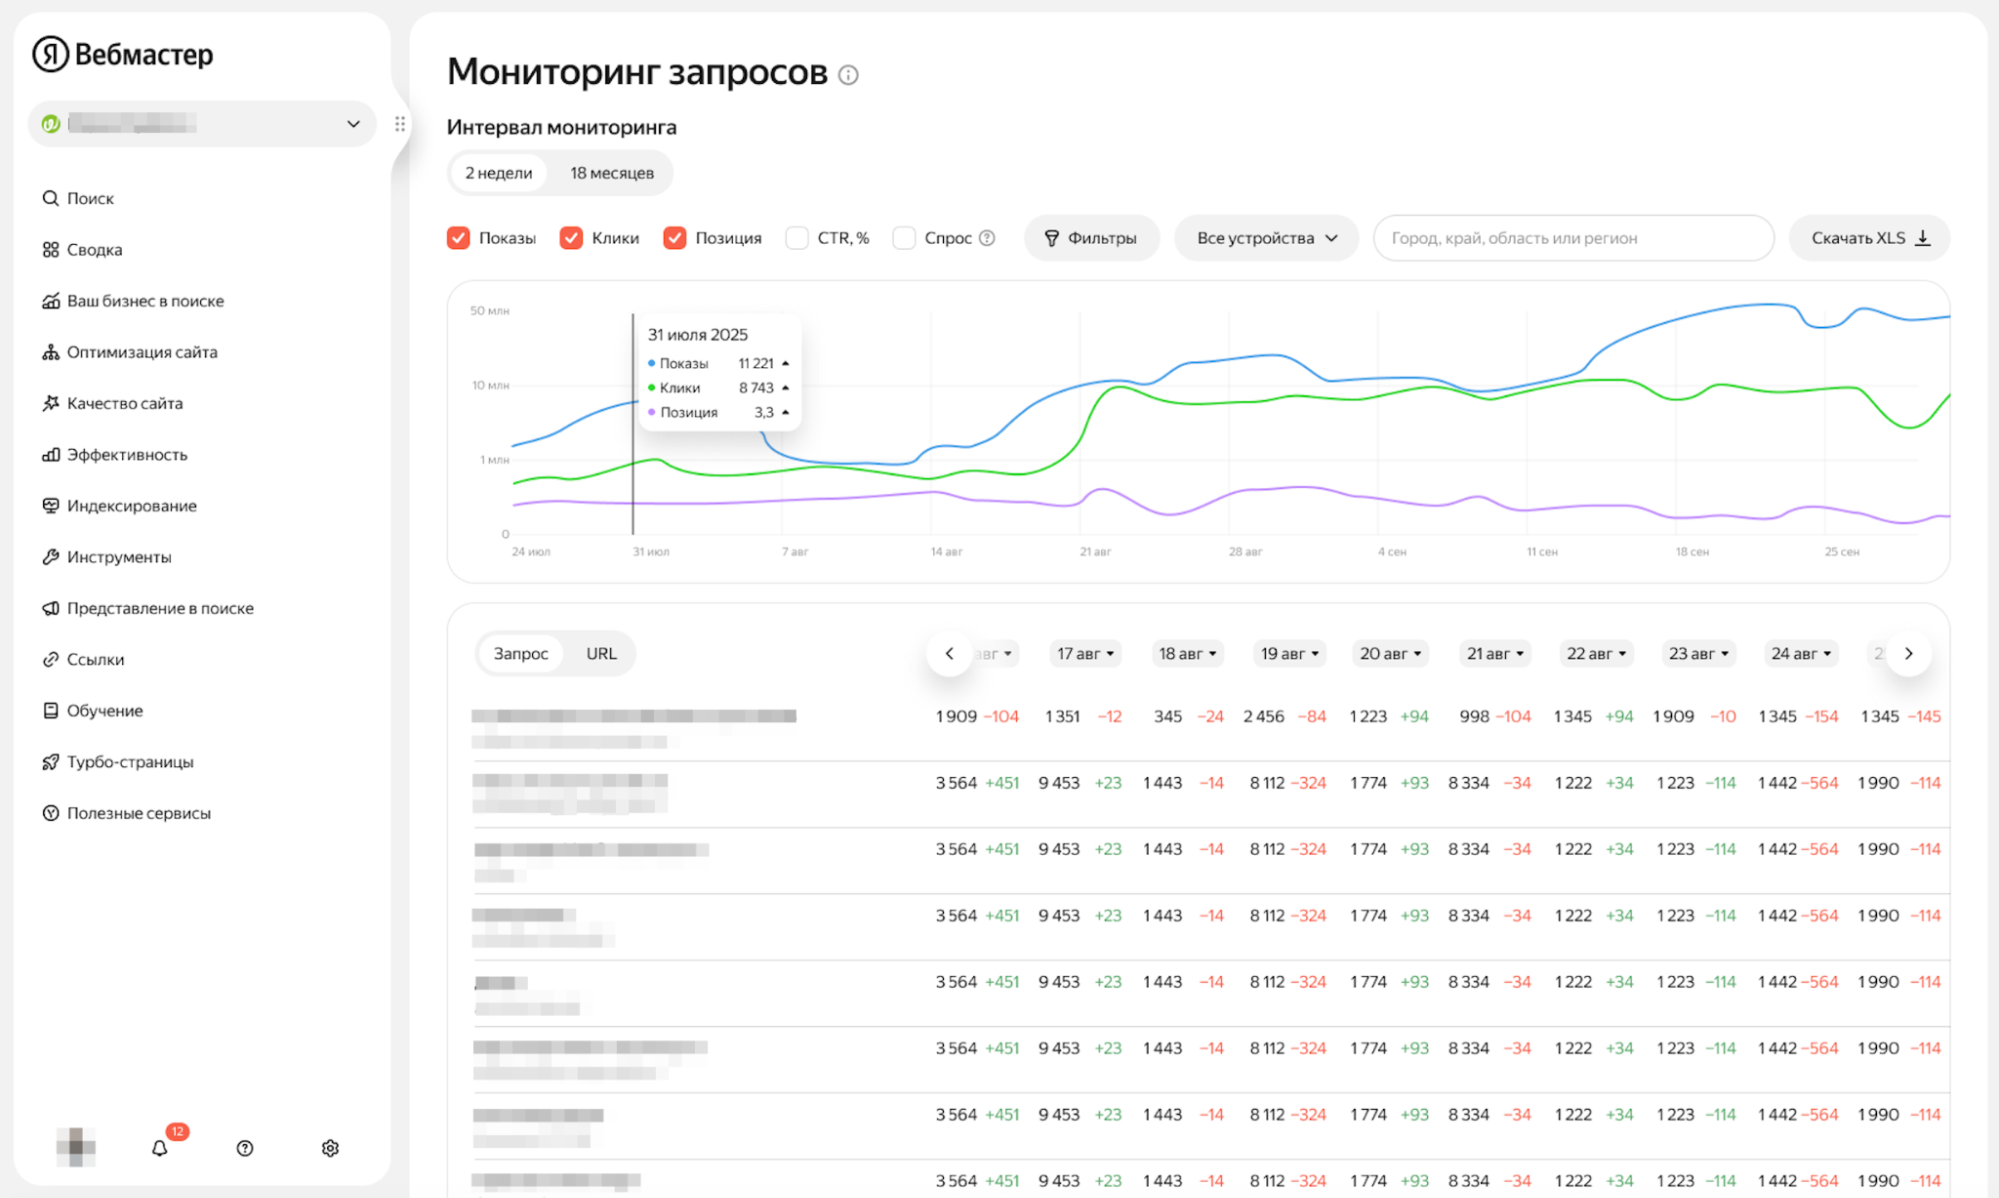Click the Спрос help hint icon

[987, 238]
